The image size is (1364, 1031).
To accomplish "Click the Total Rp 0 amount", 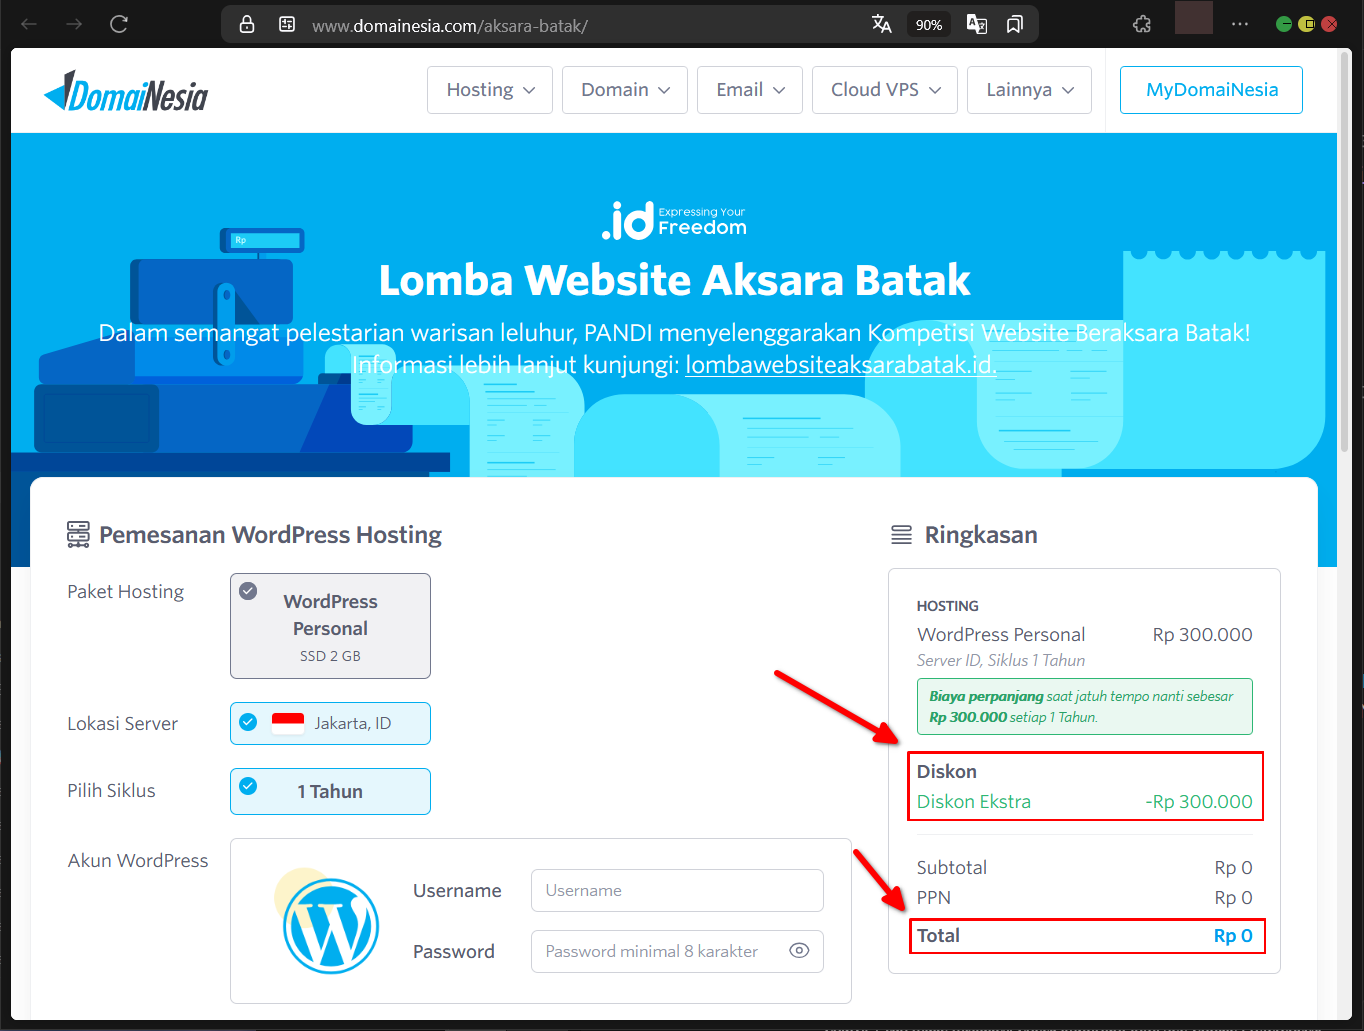I will click(1233, 936).
